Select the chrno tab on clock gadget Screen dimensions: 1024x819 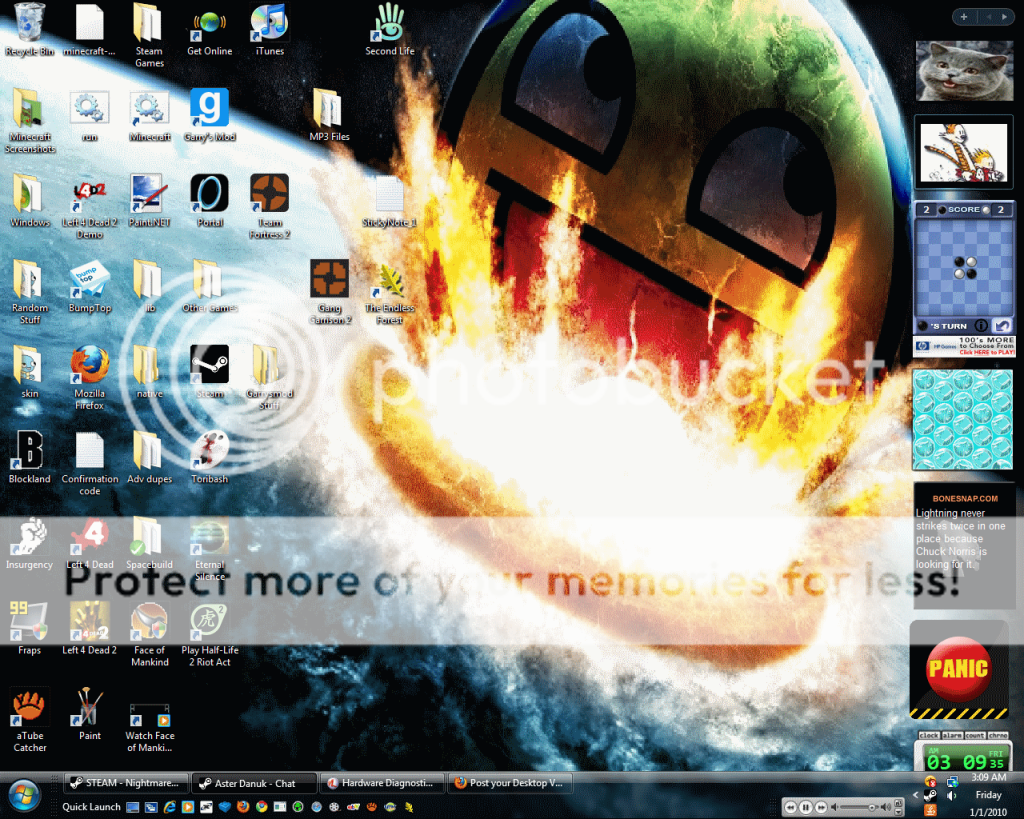coord(997,735)
